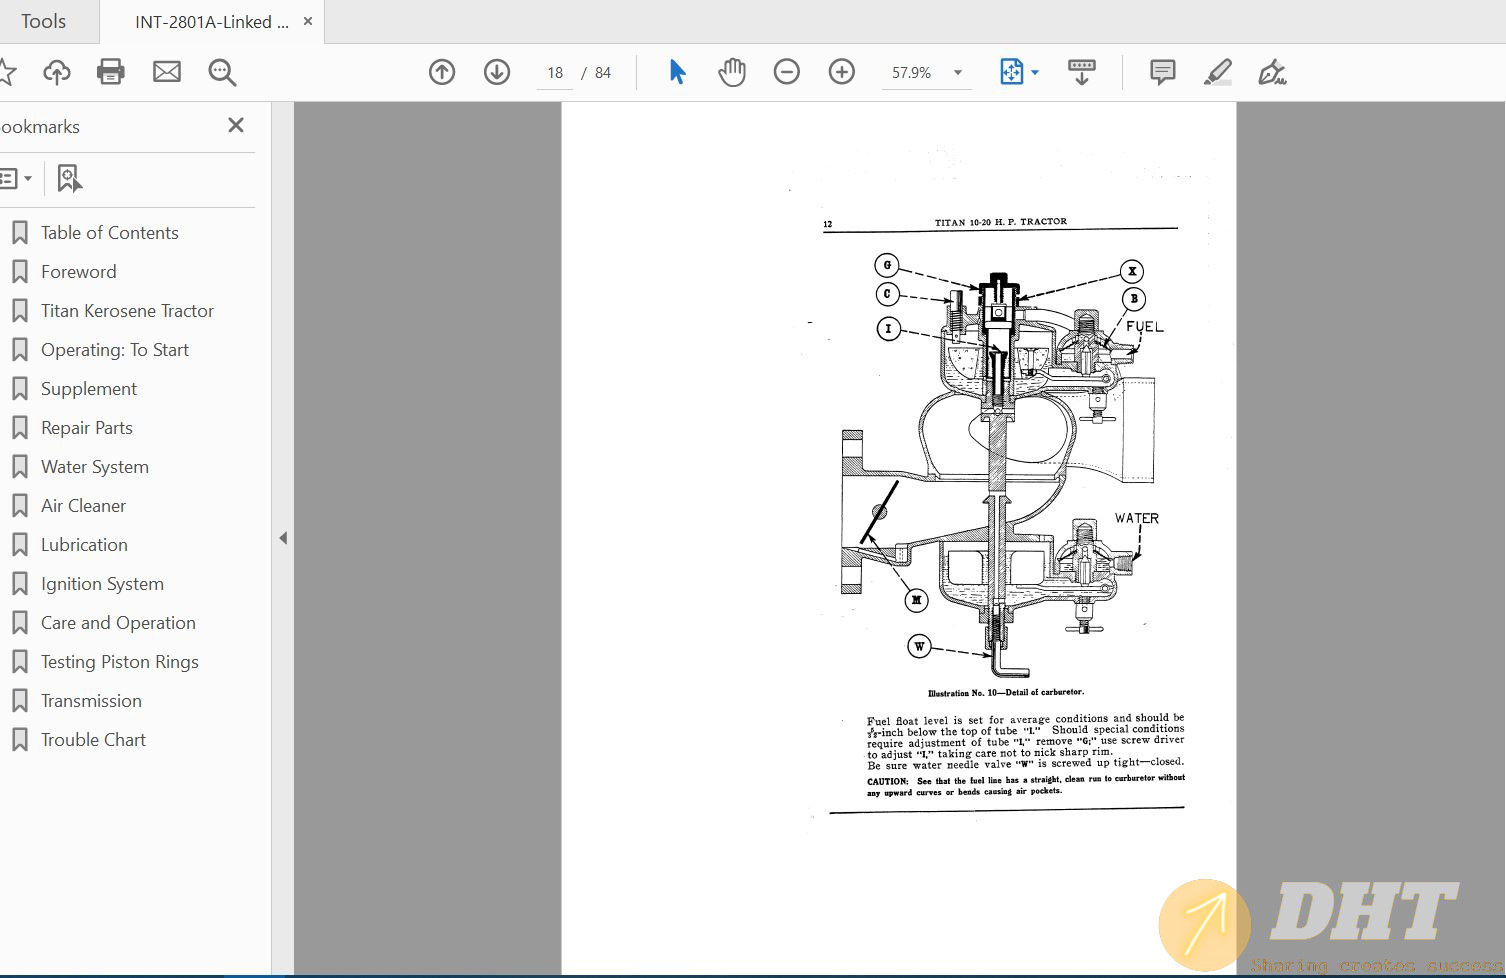
Task: Open the Ignition System bookmark
Action: click(x=102, y=584)
